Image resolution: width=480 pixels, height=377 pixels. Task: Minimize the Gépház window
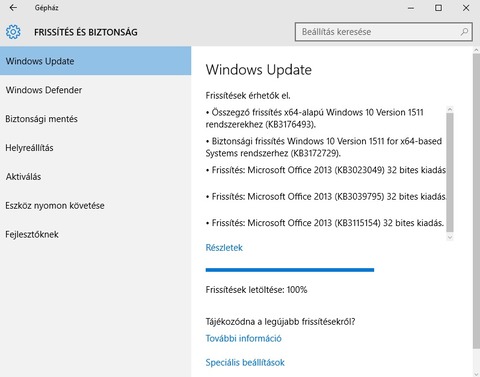(411, 8)
